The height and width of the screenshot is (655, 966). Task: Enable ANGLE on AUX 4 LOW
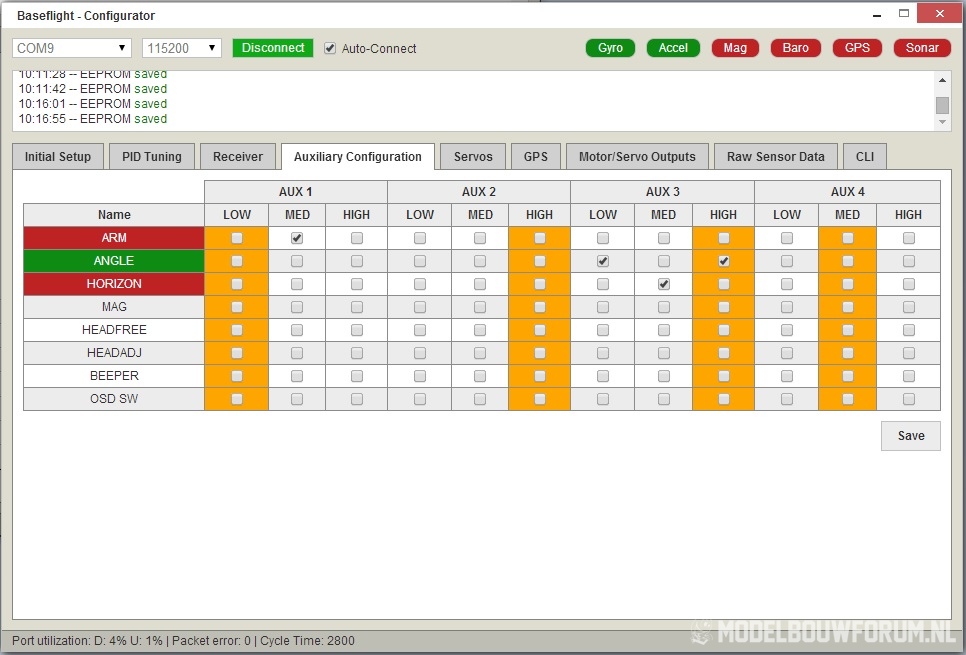787,261
